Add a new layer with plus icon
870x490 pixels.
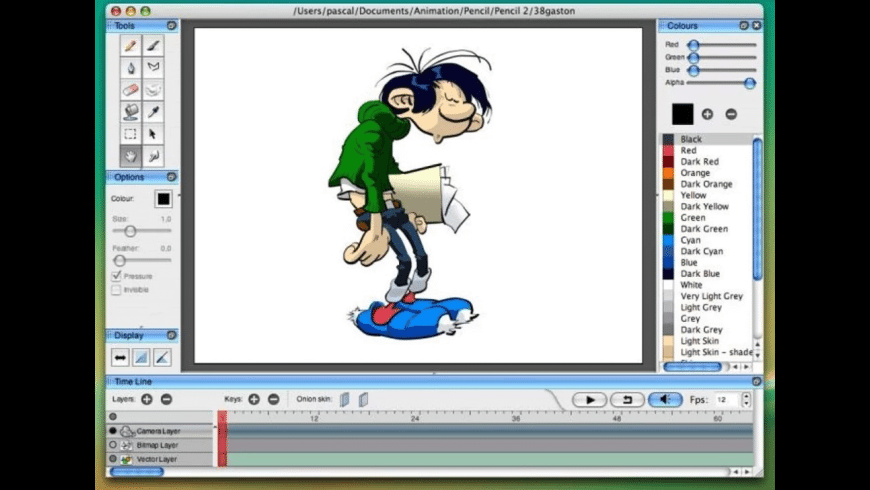[x=146, y=399]
